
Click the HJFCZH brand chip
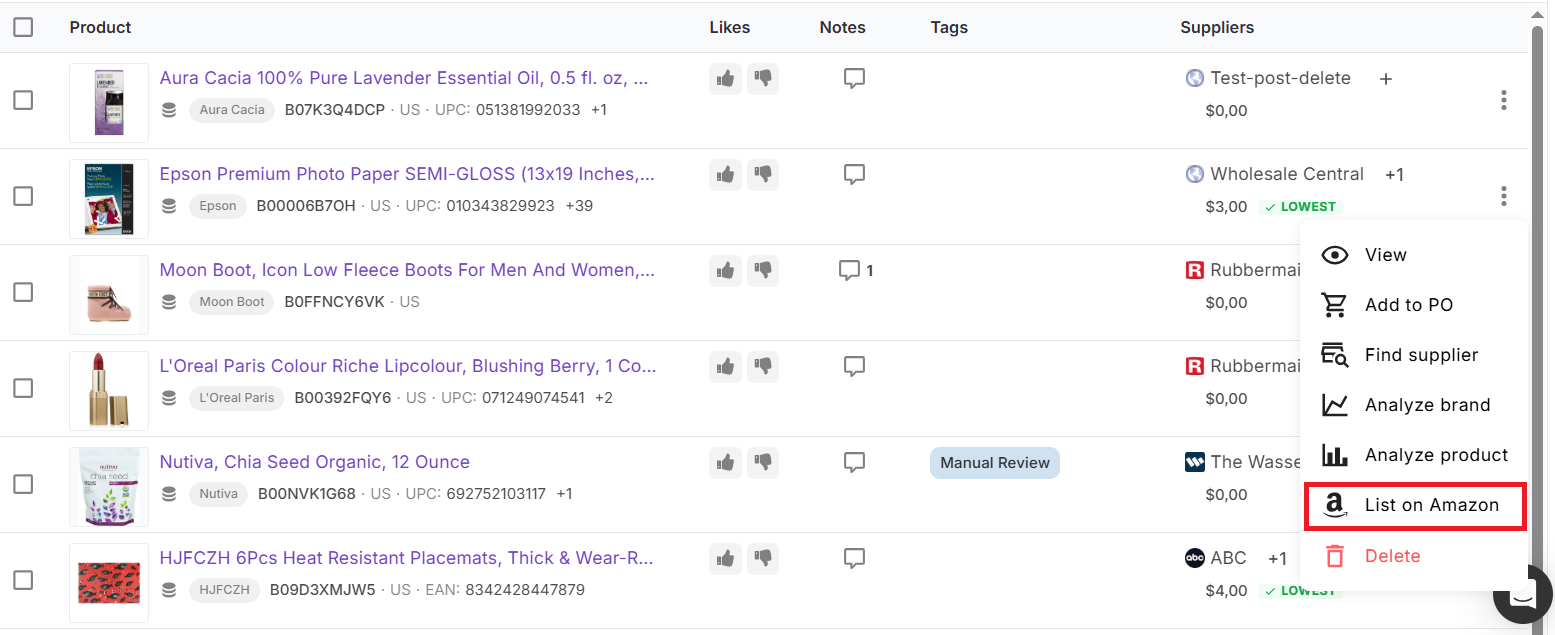pyautogui.click(x=224, y=590)
